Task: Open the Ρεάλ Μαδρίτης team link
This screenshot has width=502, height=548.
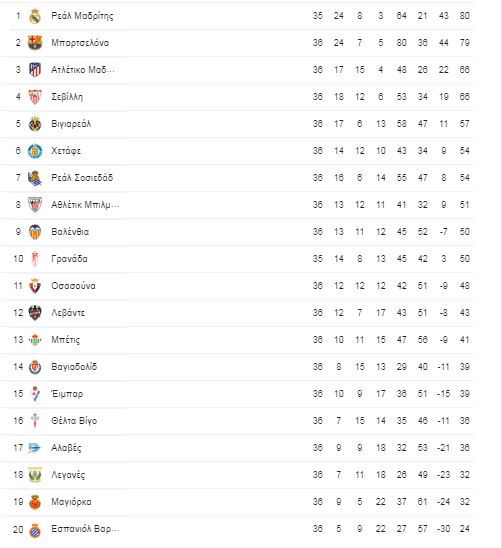Action: pyautogui.click(x=82, y=16)
